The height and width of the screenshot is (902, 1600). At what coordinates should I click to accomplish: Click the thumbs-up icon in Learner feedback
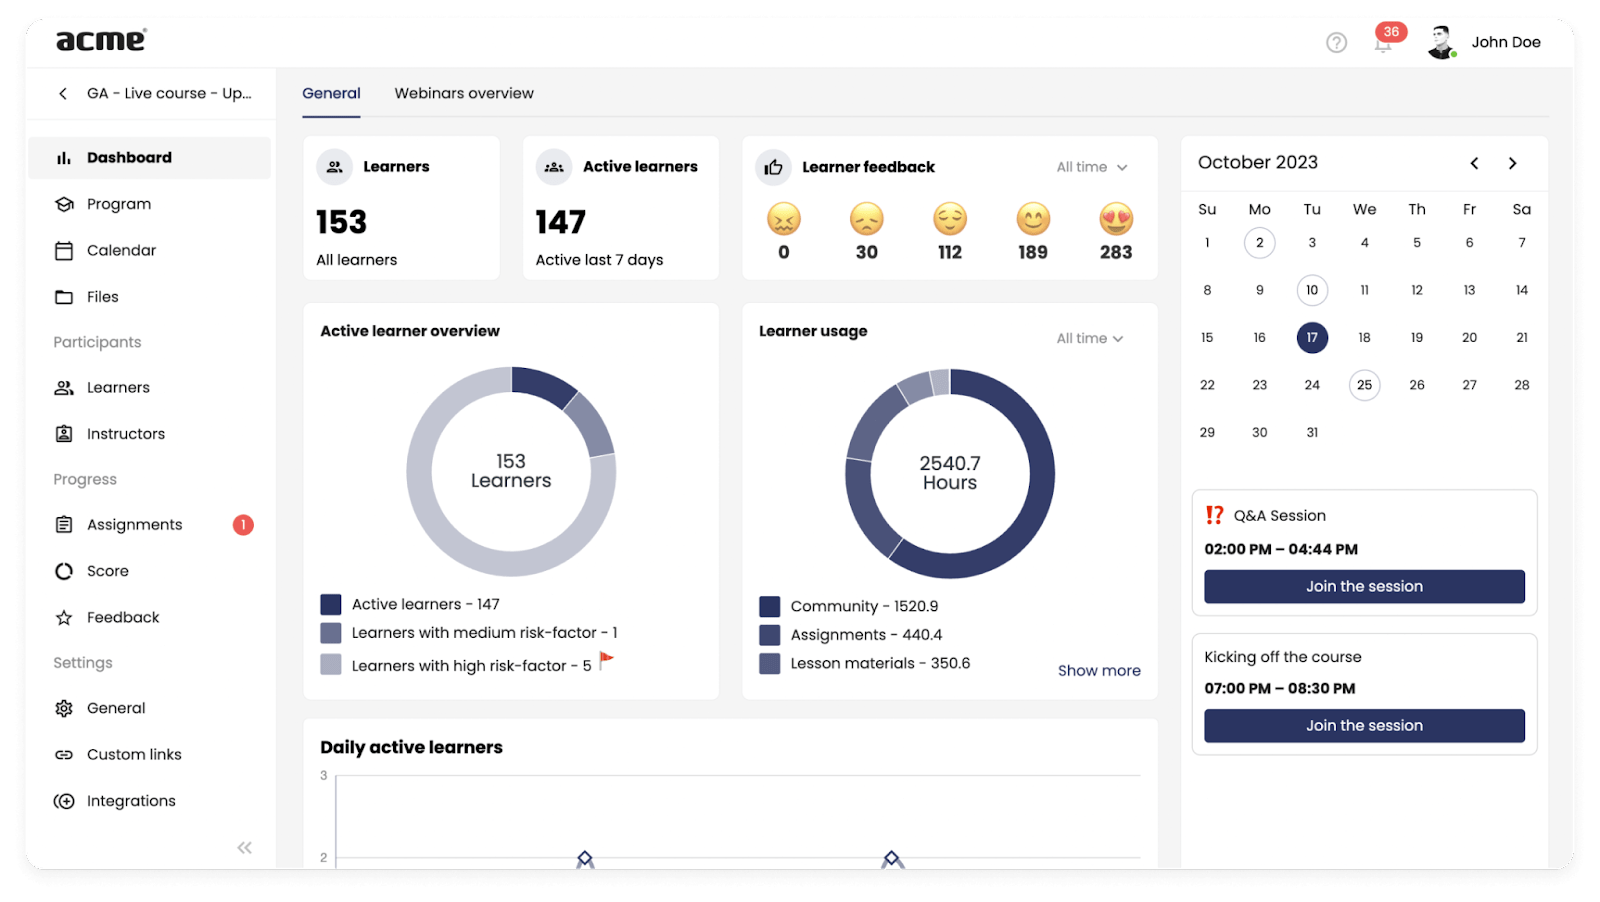point(773,167)
